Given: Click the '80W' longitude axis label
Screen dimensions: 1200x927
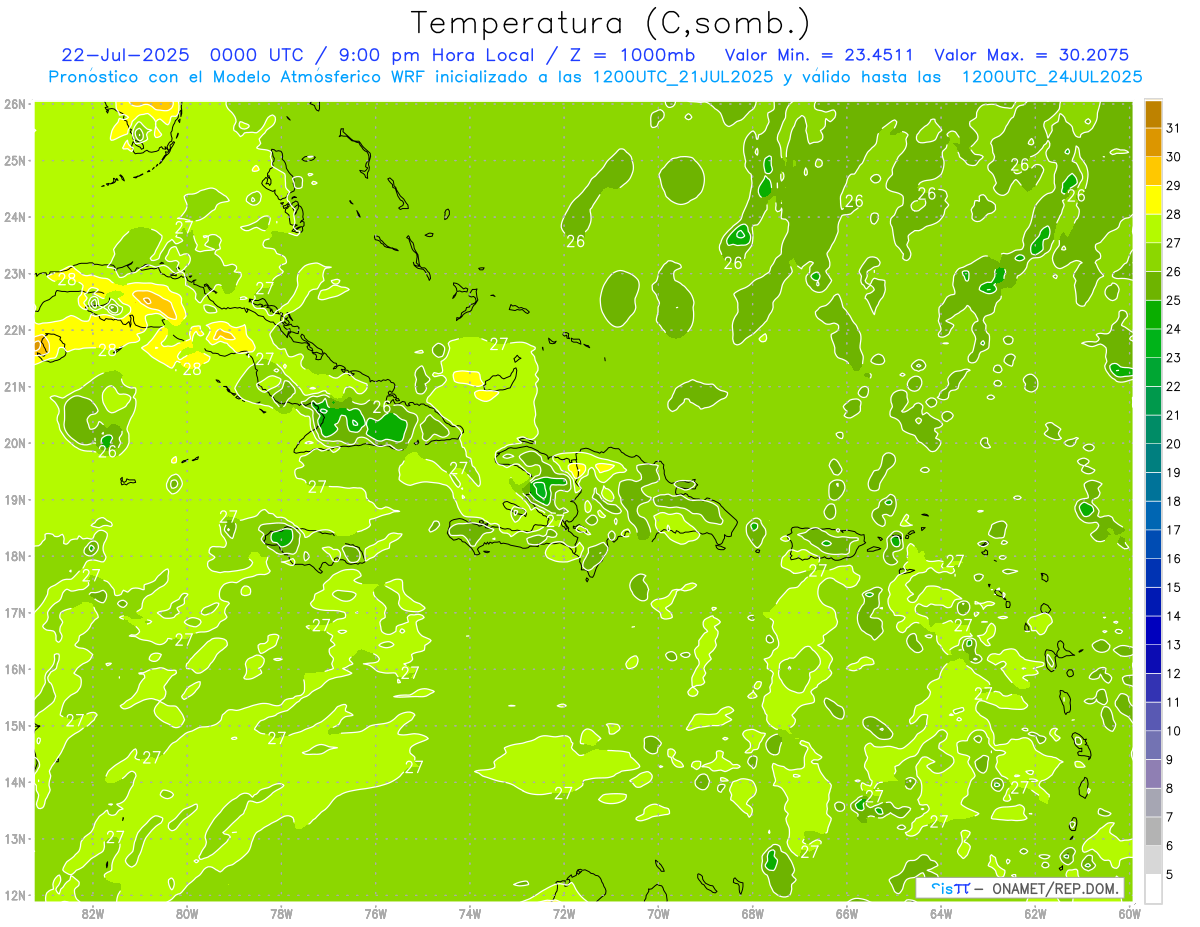Looking at the screenshot, I should pyautogui.click(x=187, y=913).
